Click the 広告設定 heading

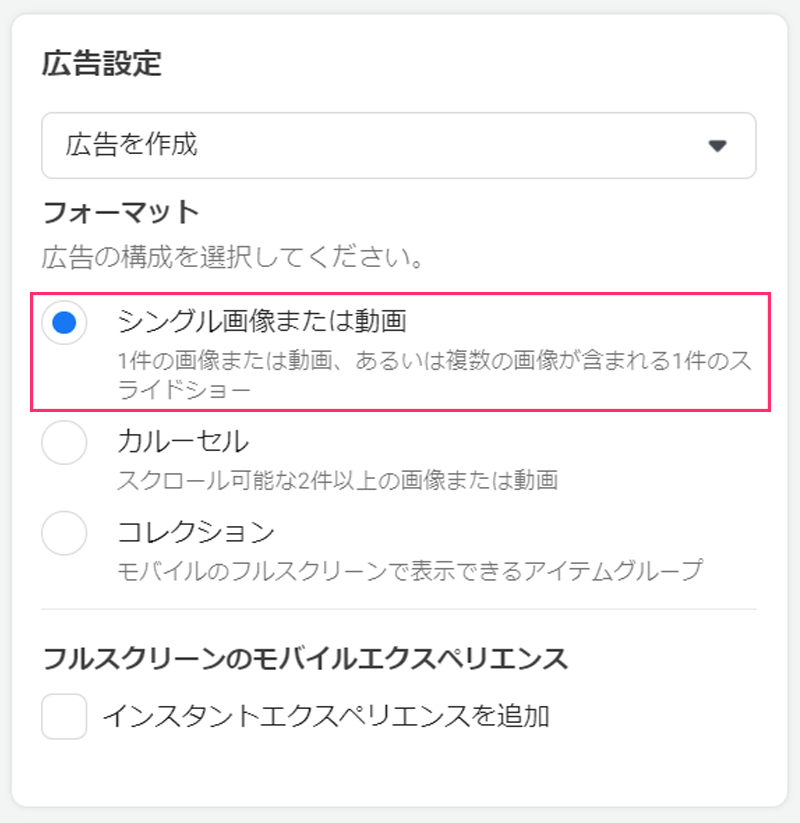101,64
